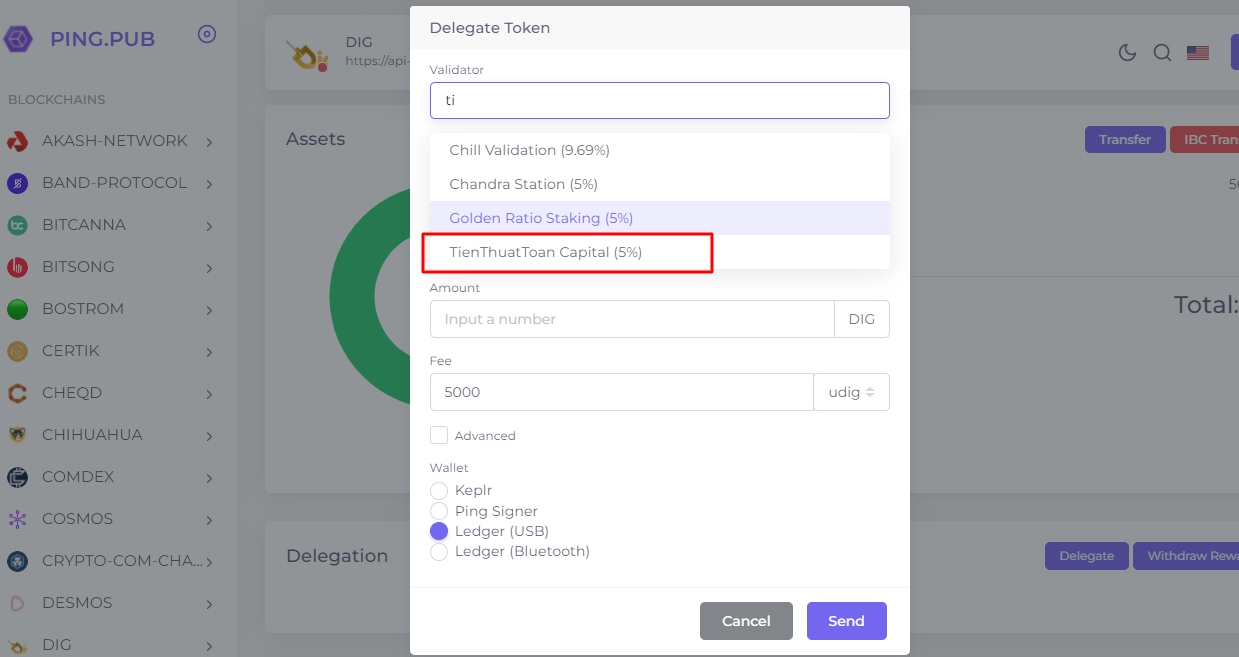
Task: Click the sidebar pin toggle circle icon
Action: (x=207, y=34)
